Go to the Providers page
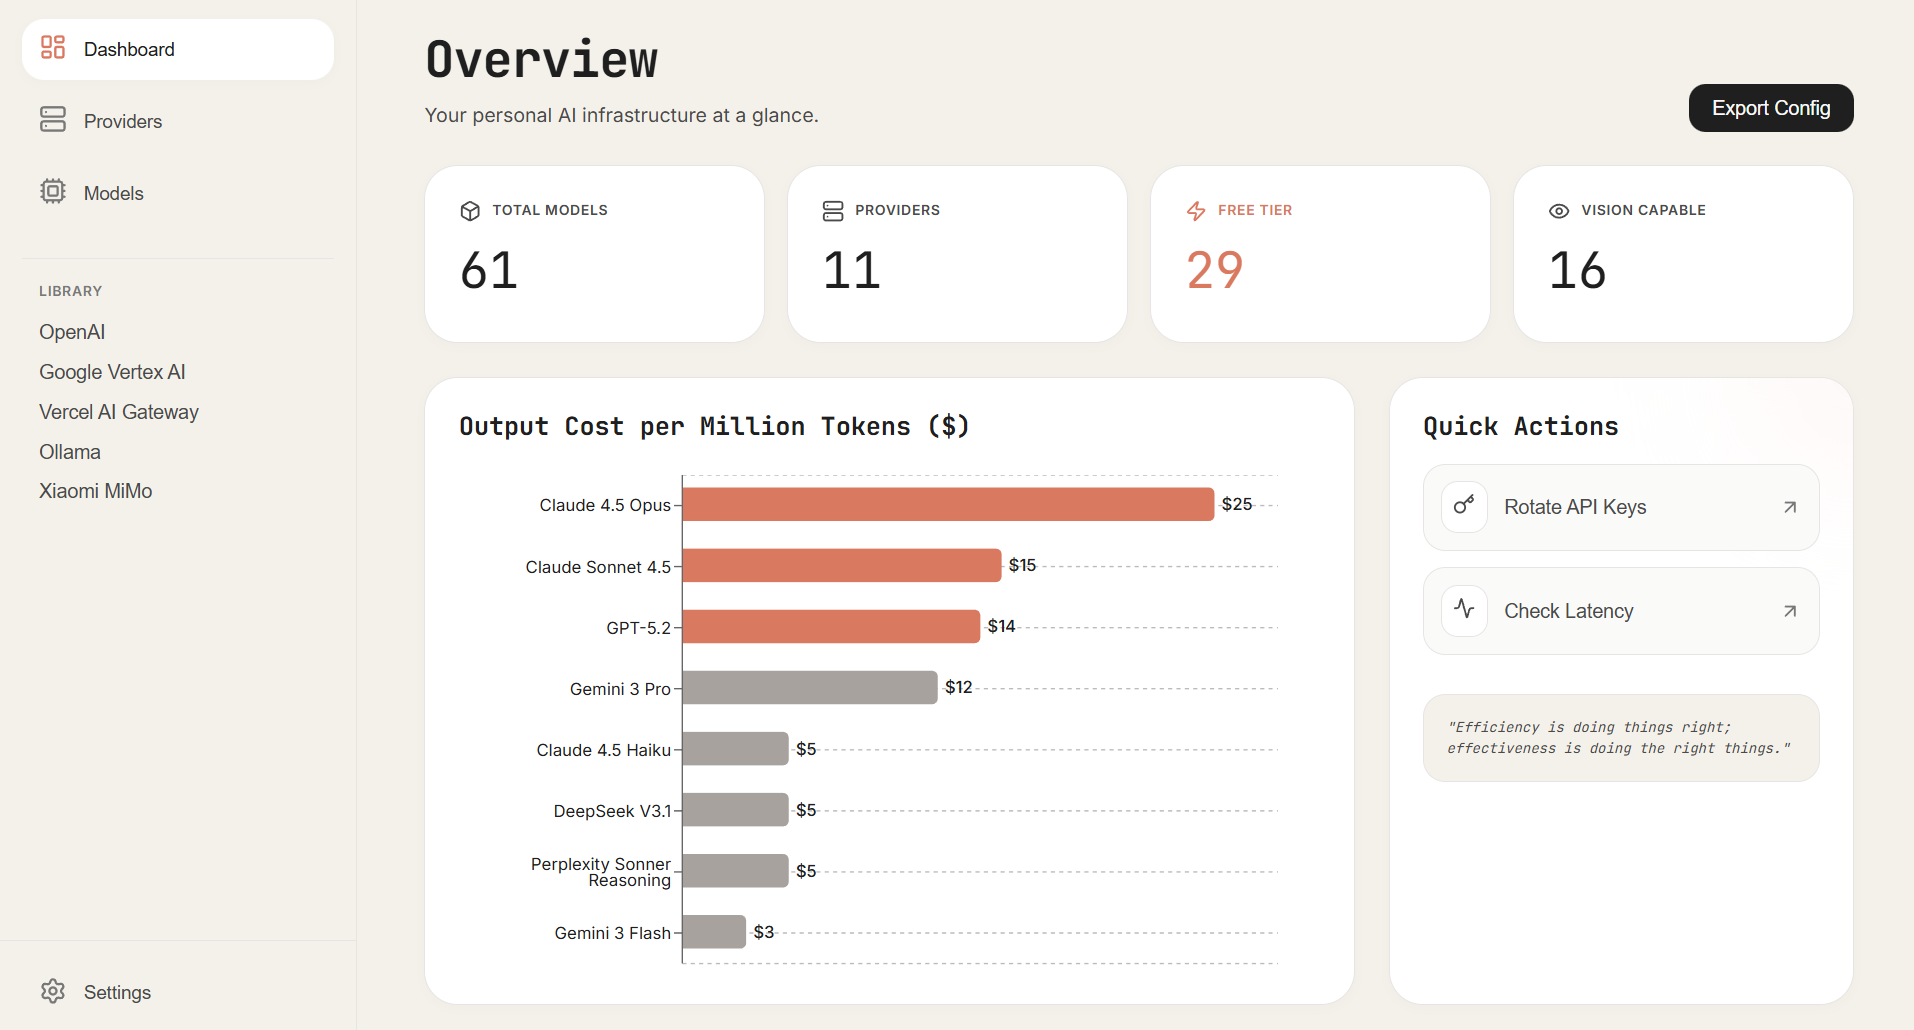Image resolution: width=1914 pixels, height=1030 pixels. click(x=122, y=121)
